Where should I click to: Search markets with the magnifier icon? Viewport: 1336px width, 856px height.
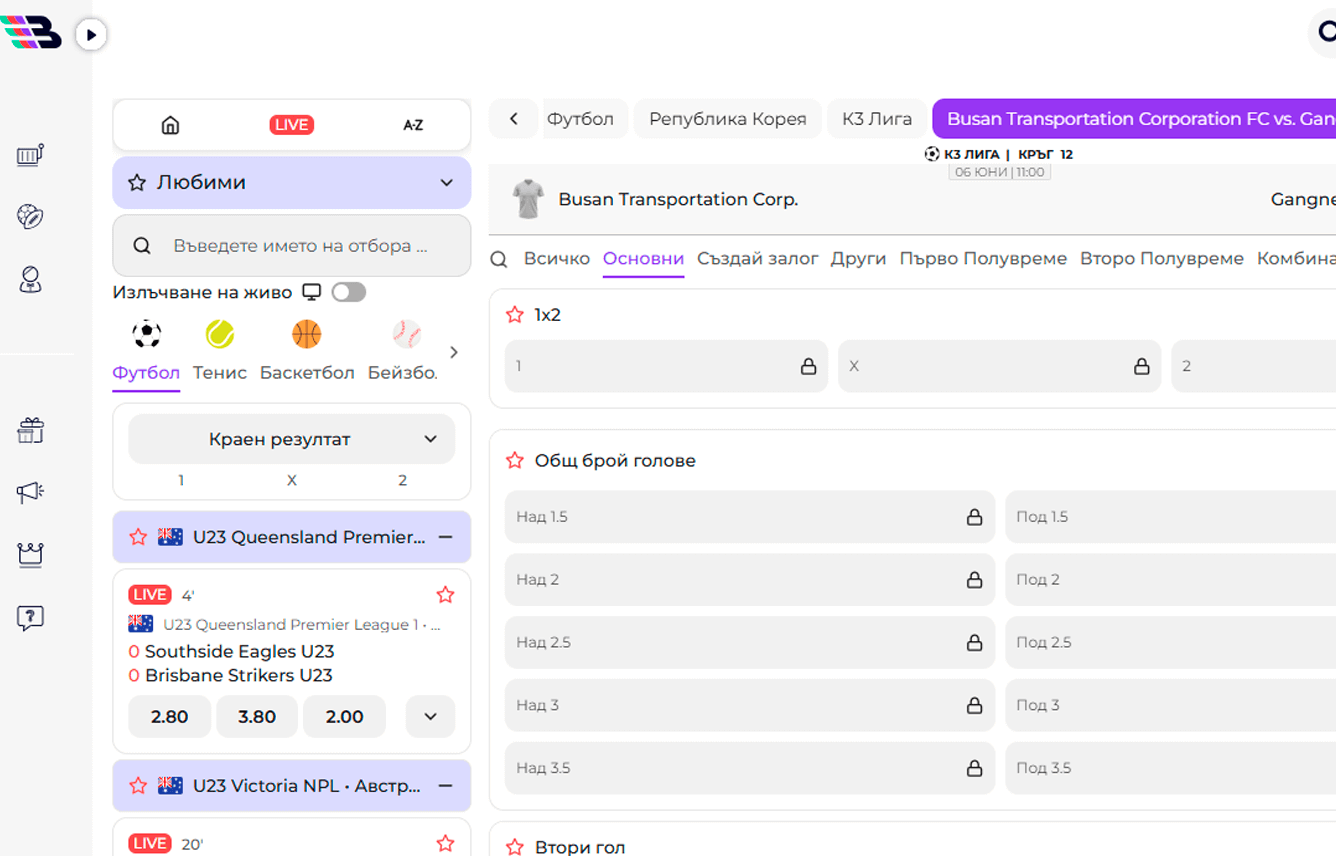click(499, 260)
